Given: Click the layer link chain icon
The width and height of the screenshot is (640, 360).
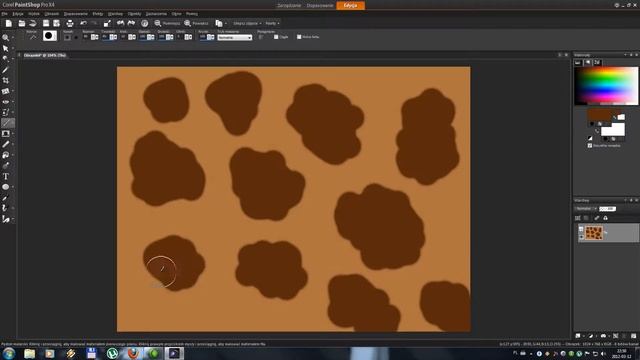Looking at the screenshot, I should point(597,218).
